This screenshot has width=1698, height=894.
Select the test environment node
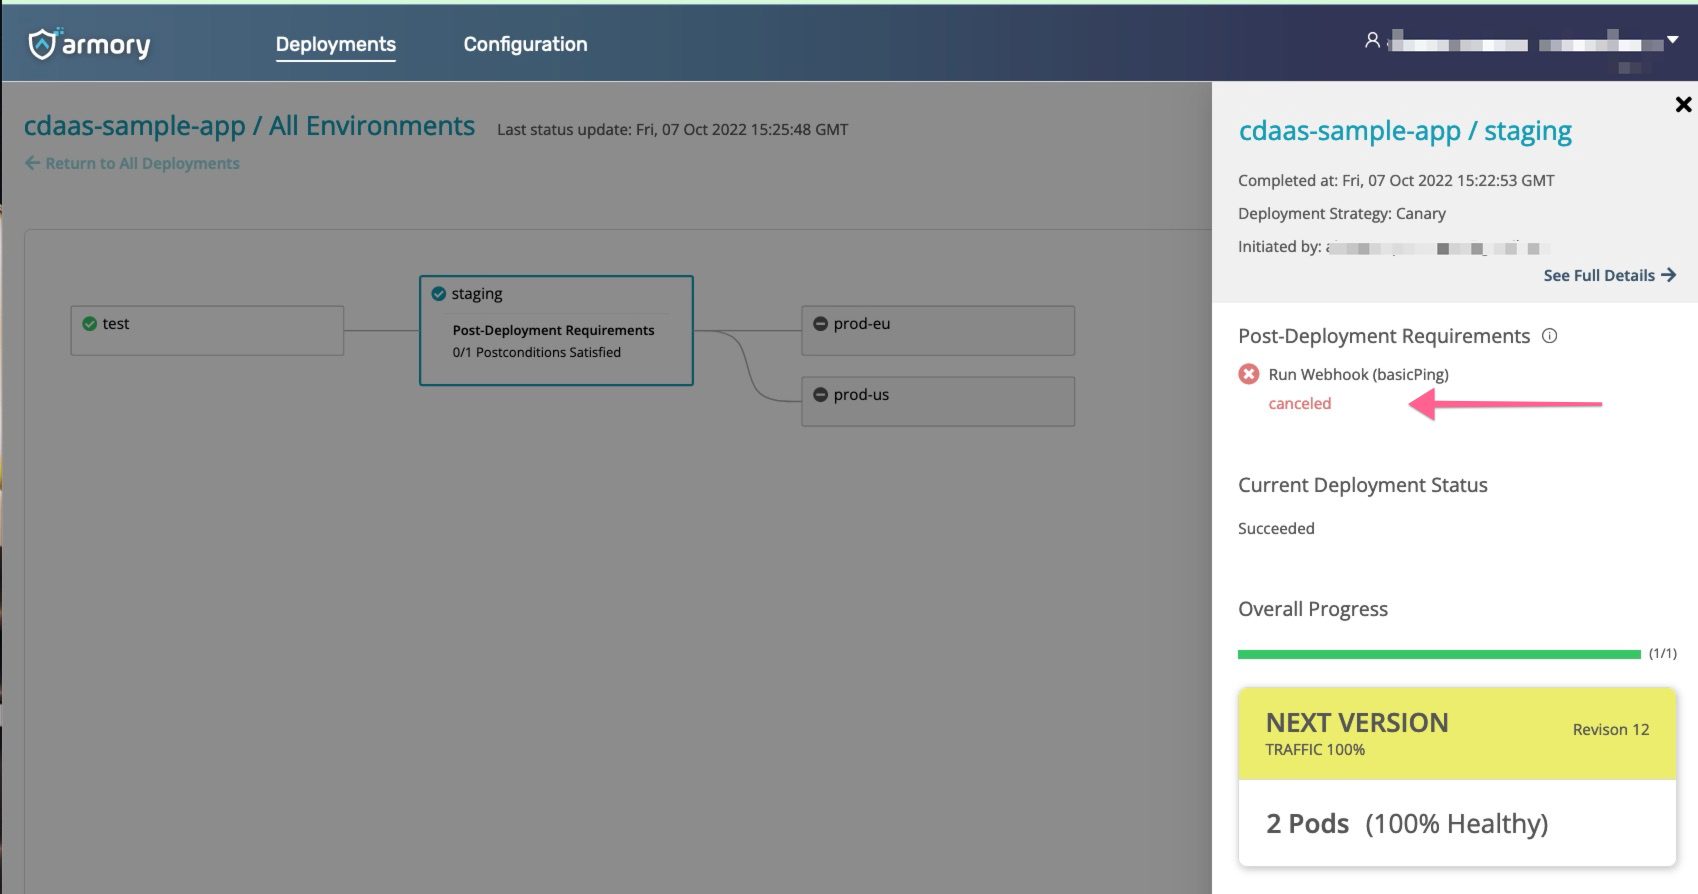click(x=207, y=330)
